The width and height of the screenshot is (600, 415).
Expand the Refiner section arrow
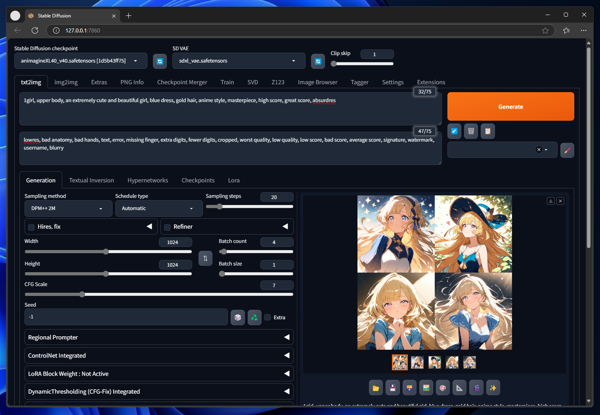[285, 226]
